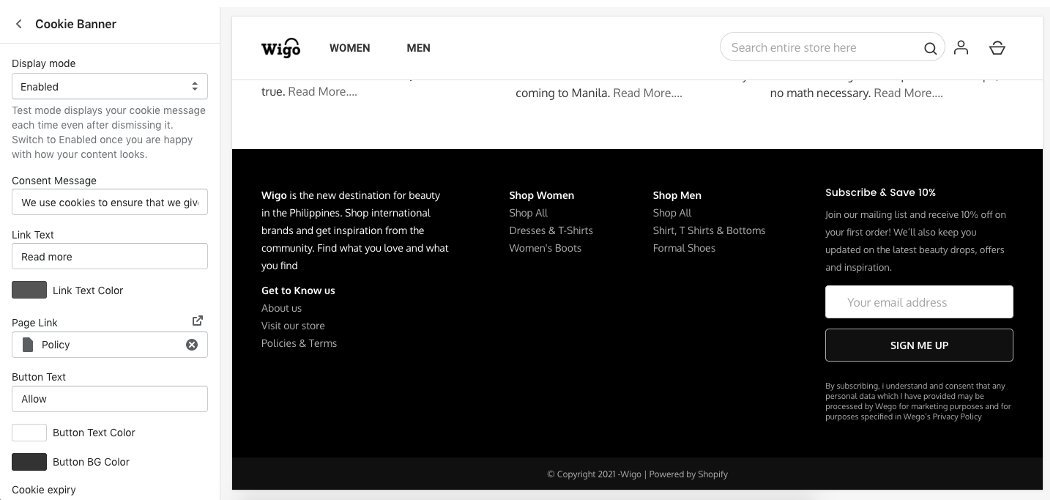Open the Women's Boots footer link
The height and width of the screenshot is (500, 1050).
[545, 248]
